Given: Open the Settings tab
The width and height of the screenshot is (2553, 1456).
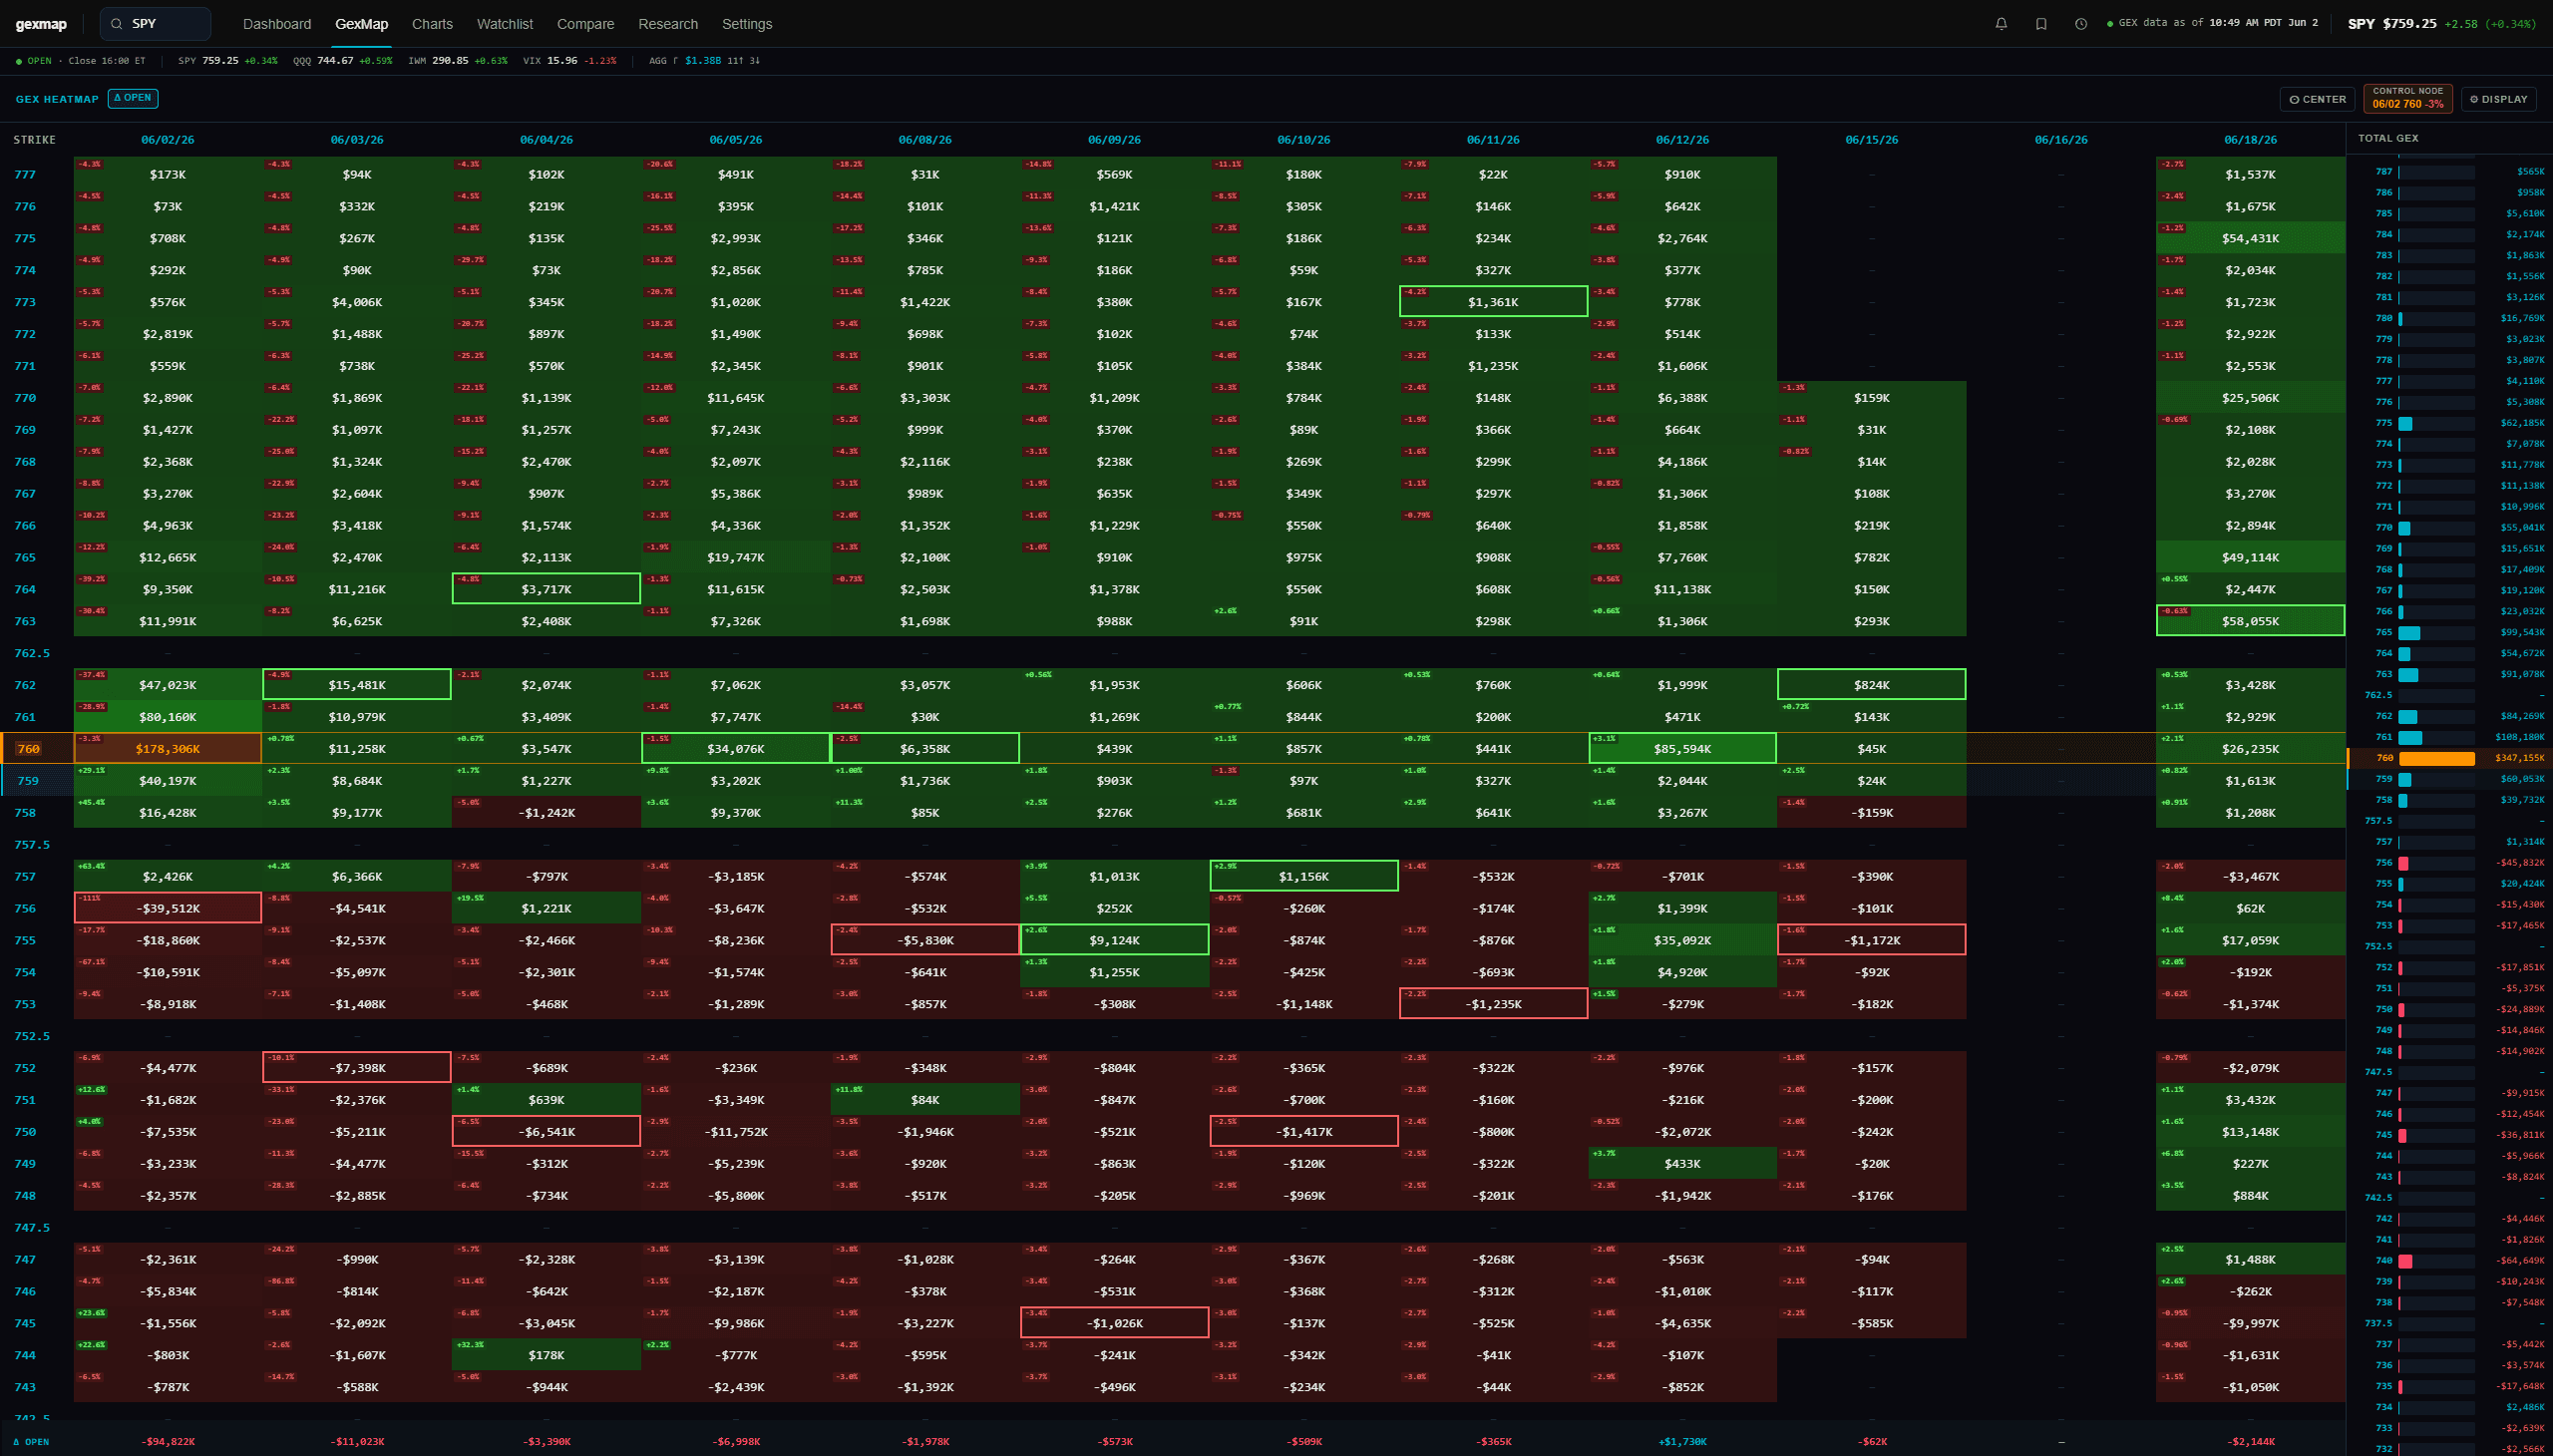Looking at the screenshot, I should pos(747,24).
